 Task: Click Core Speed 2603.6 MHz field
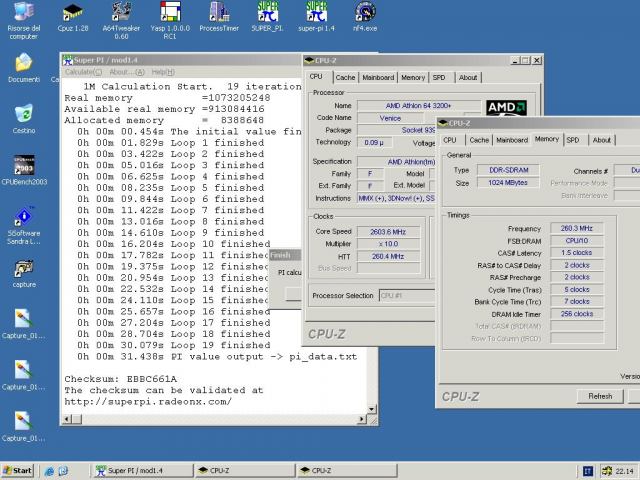tap(388, 232)
